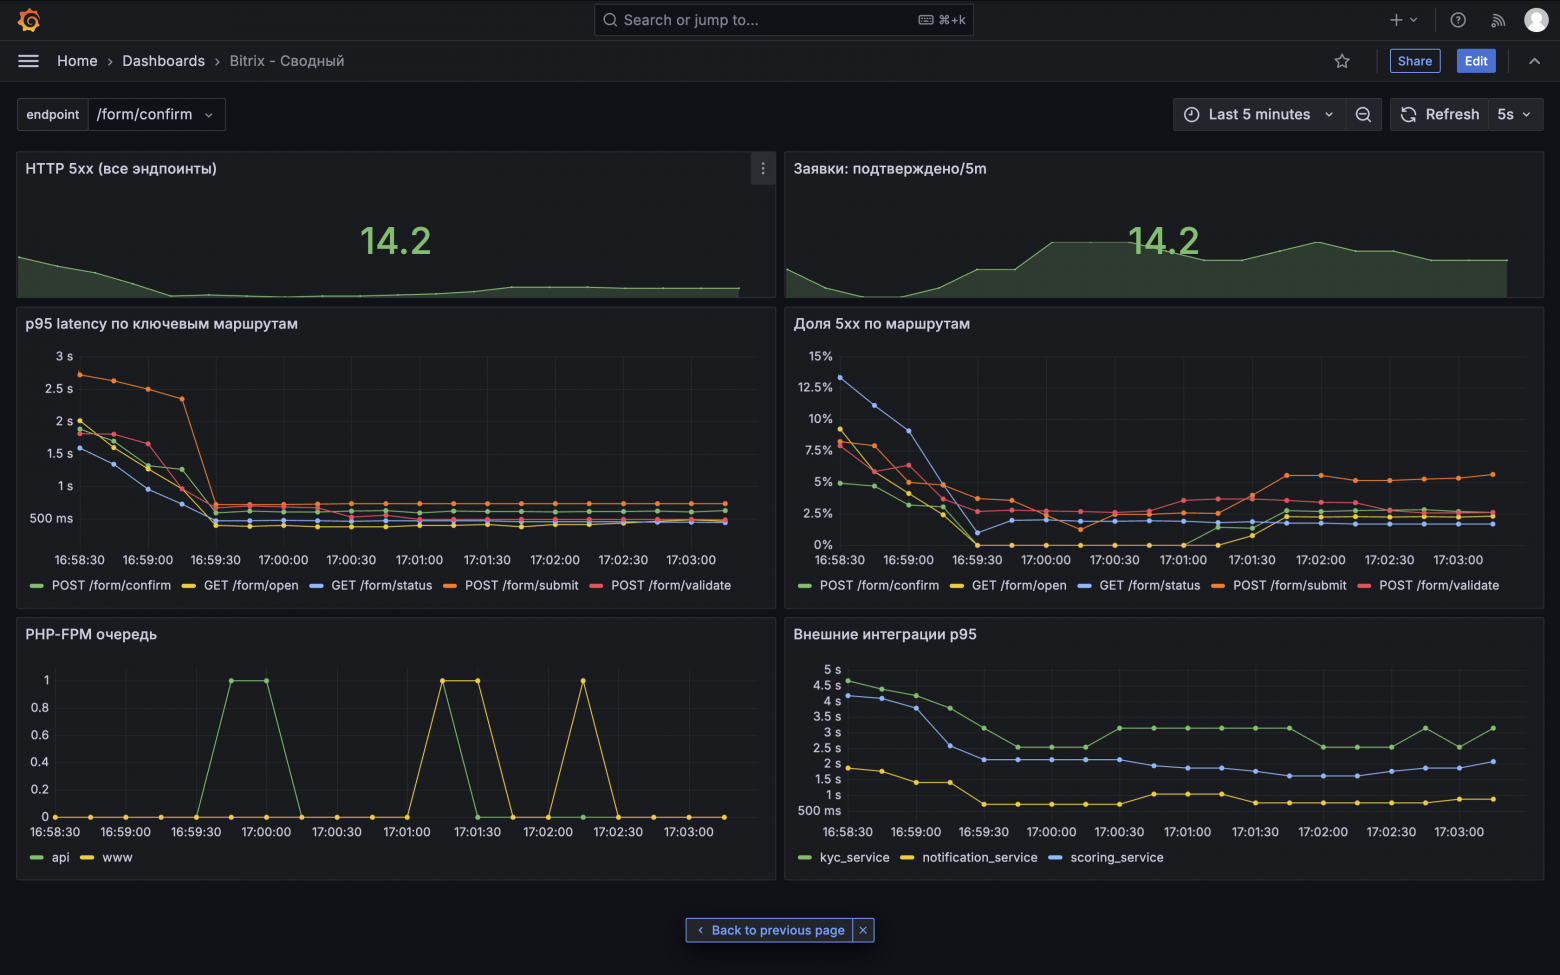Click the Share button
1560x975 pixels.
[1415, 61]
